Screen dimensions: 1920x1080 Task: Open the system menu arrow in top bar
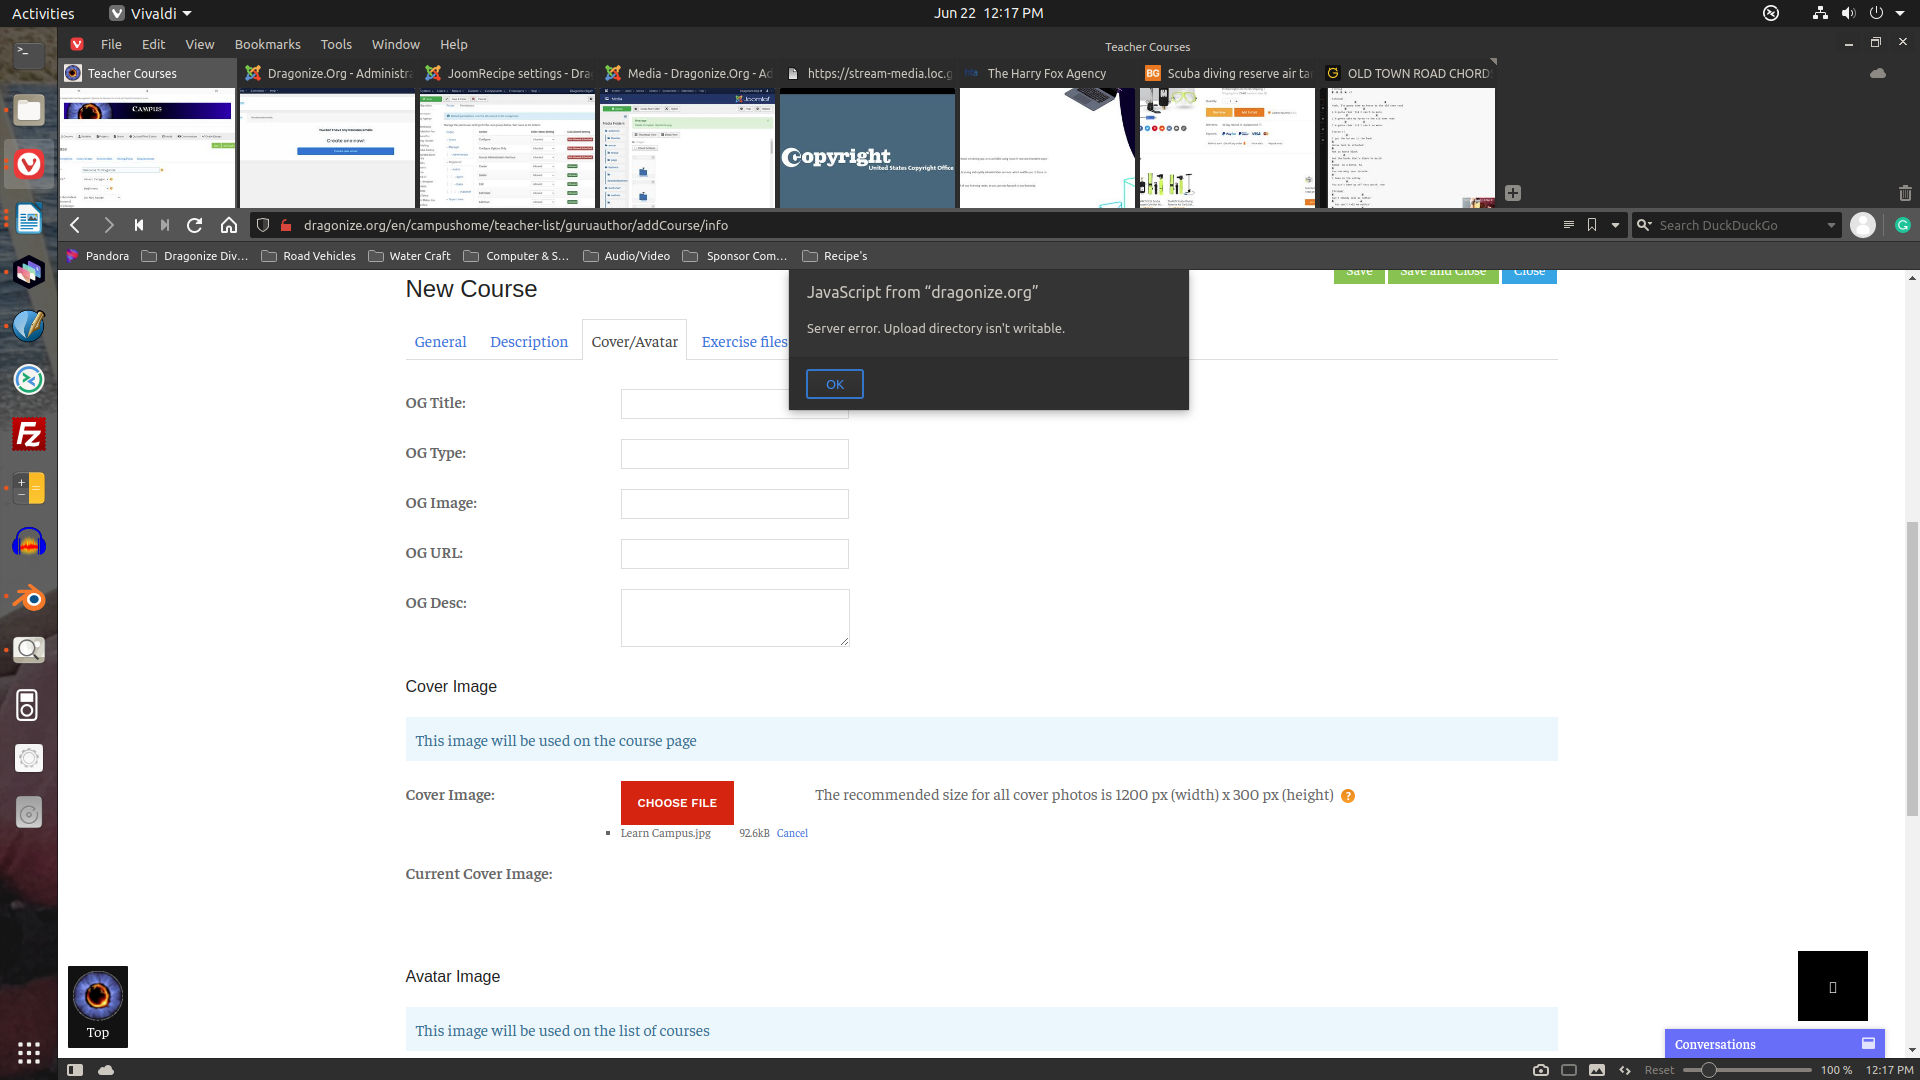pyautogui.click(x=1900, y=13)
